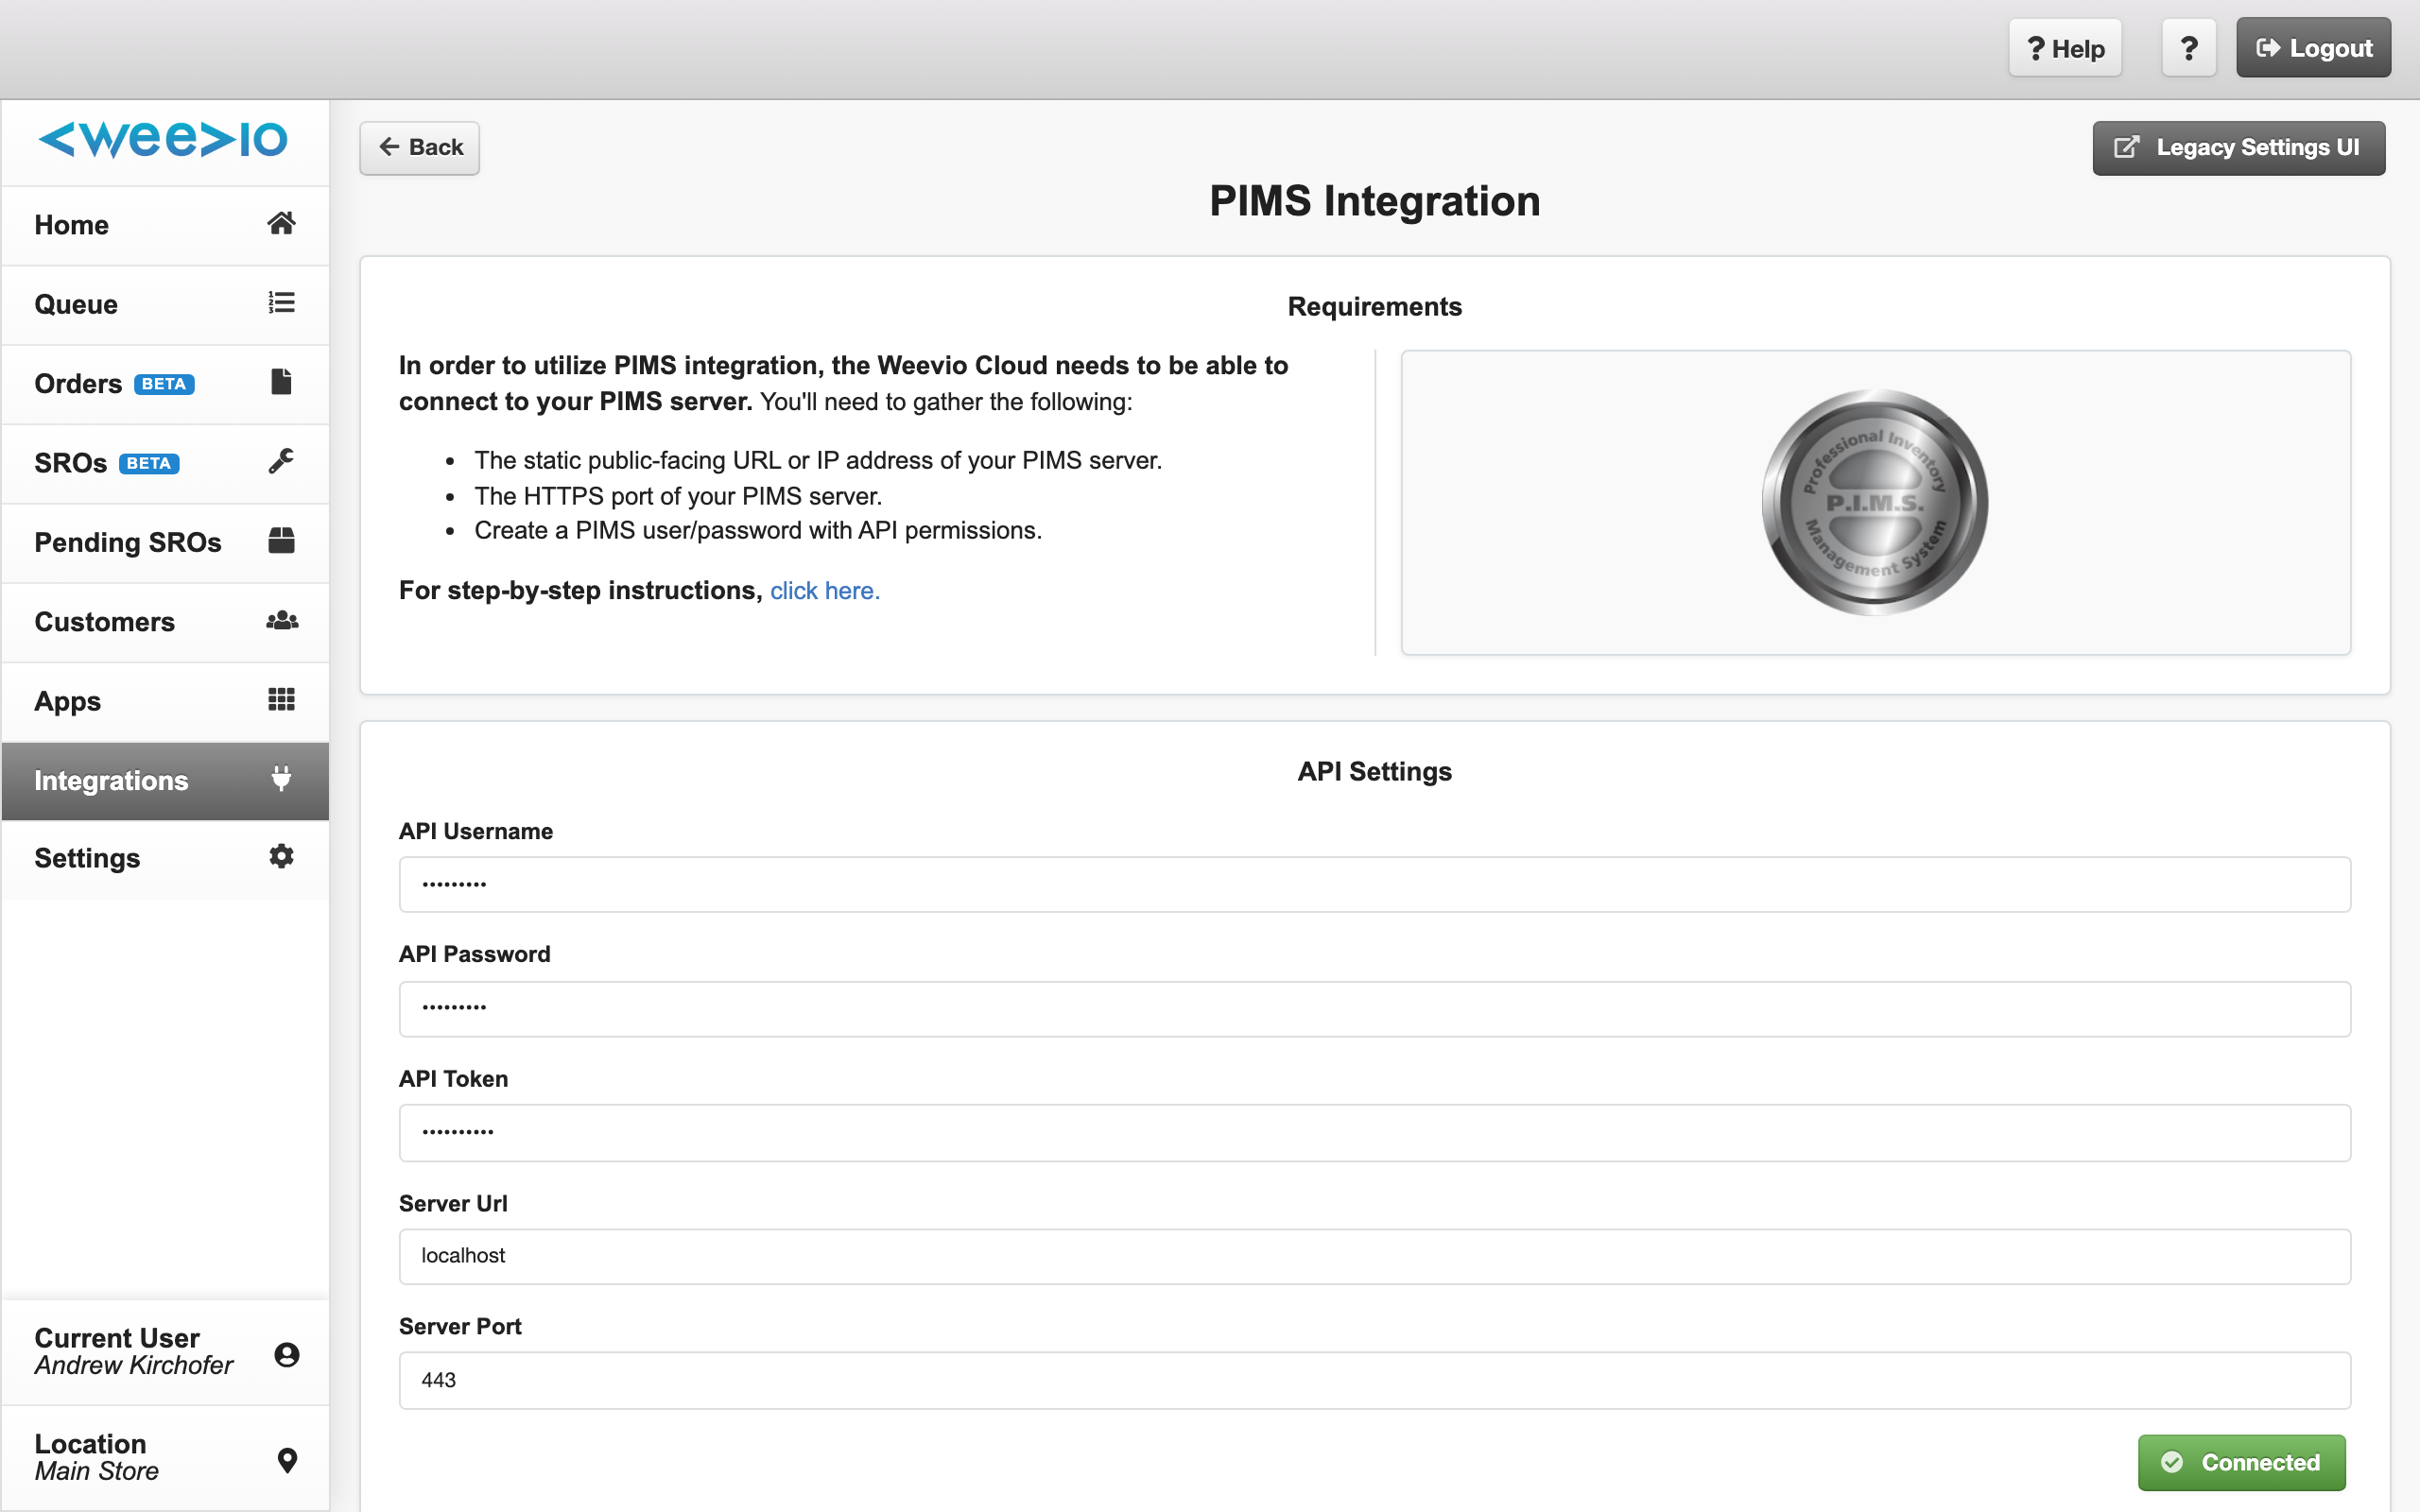Open Settings in sidebar

tap(165, 858)
